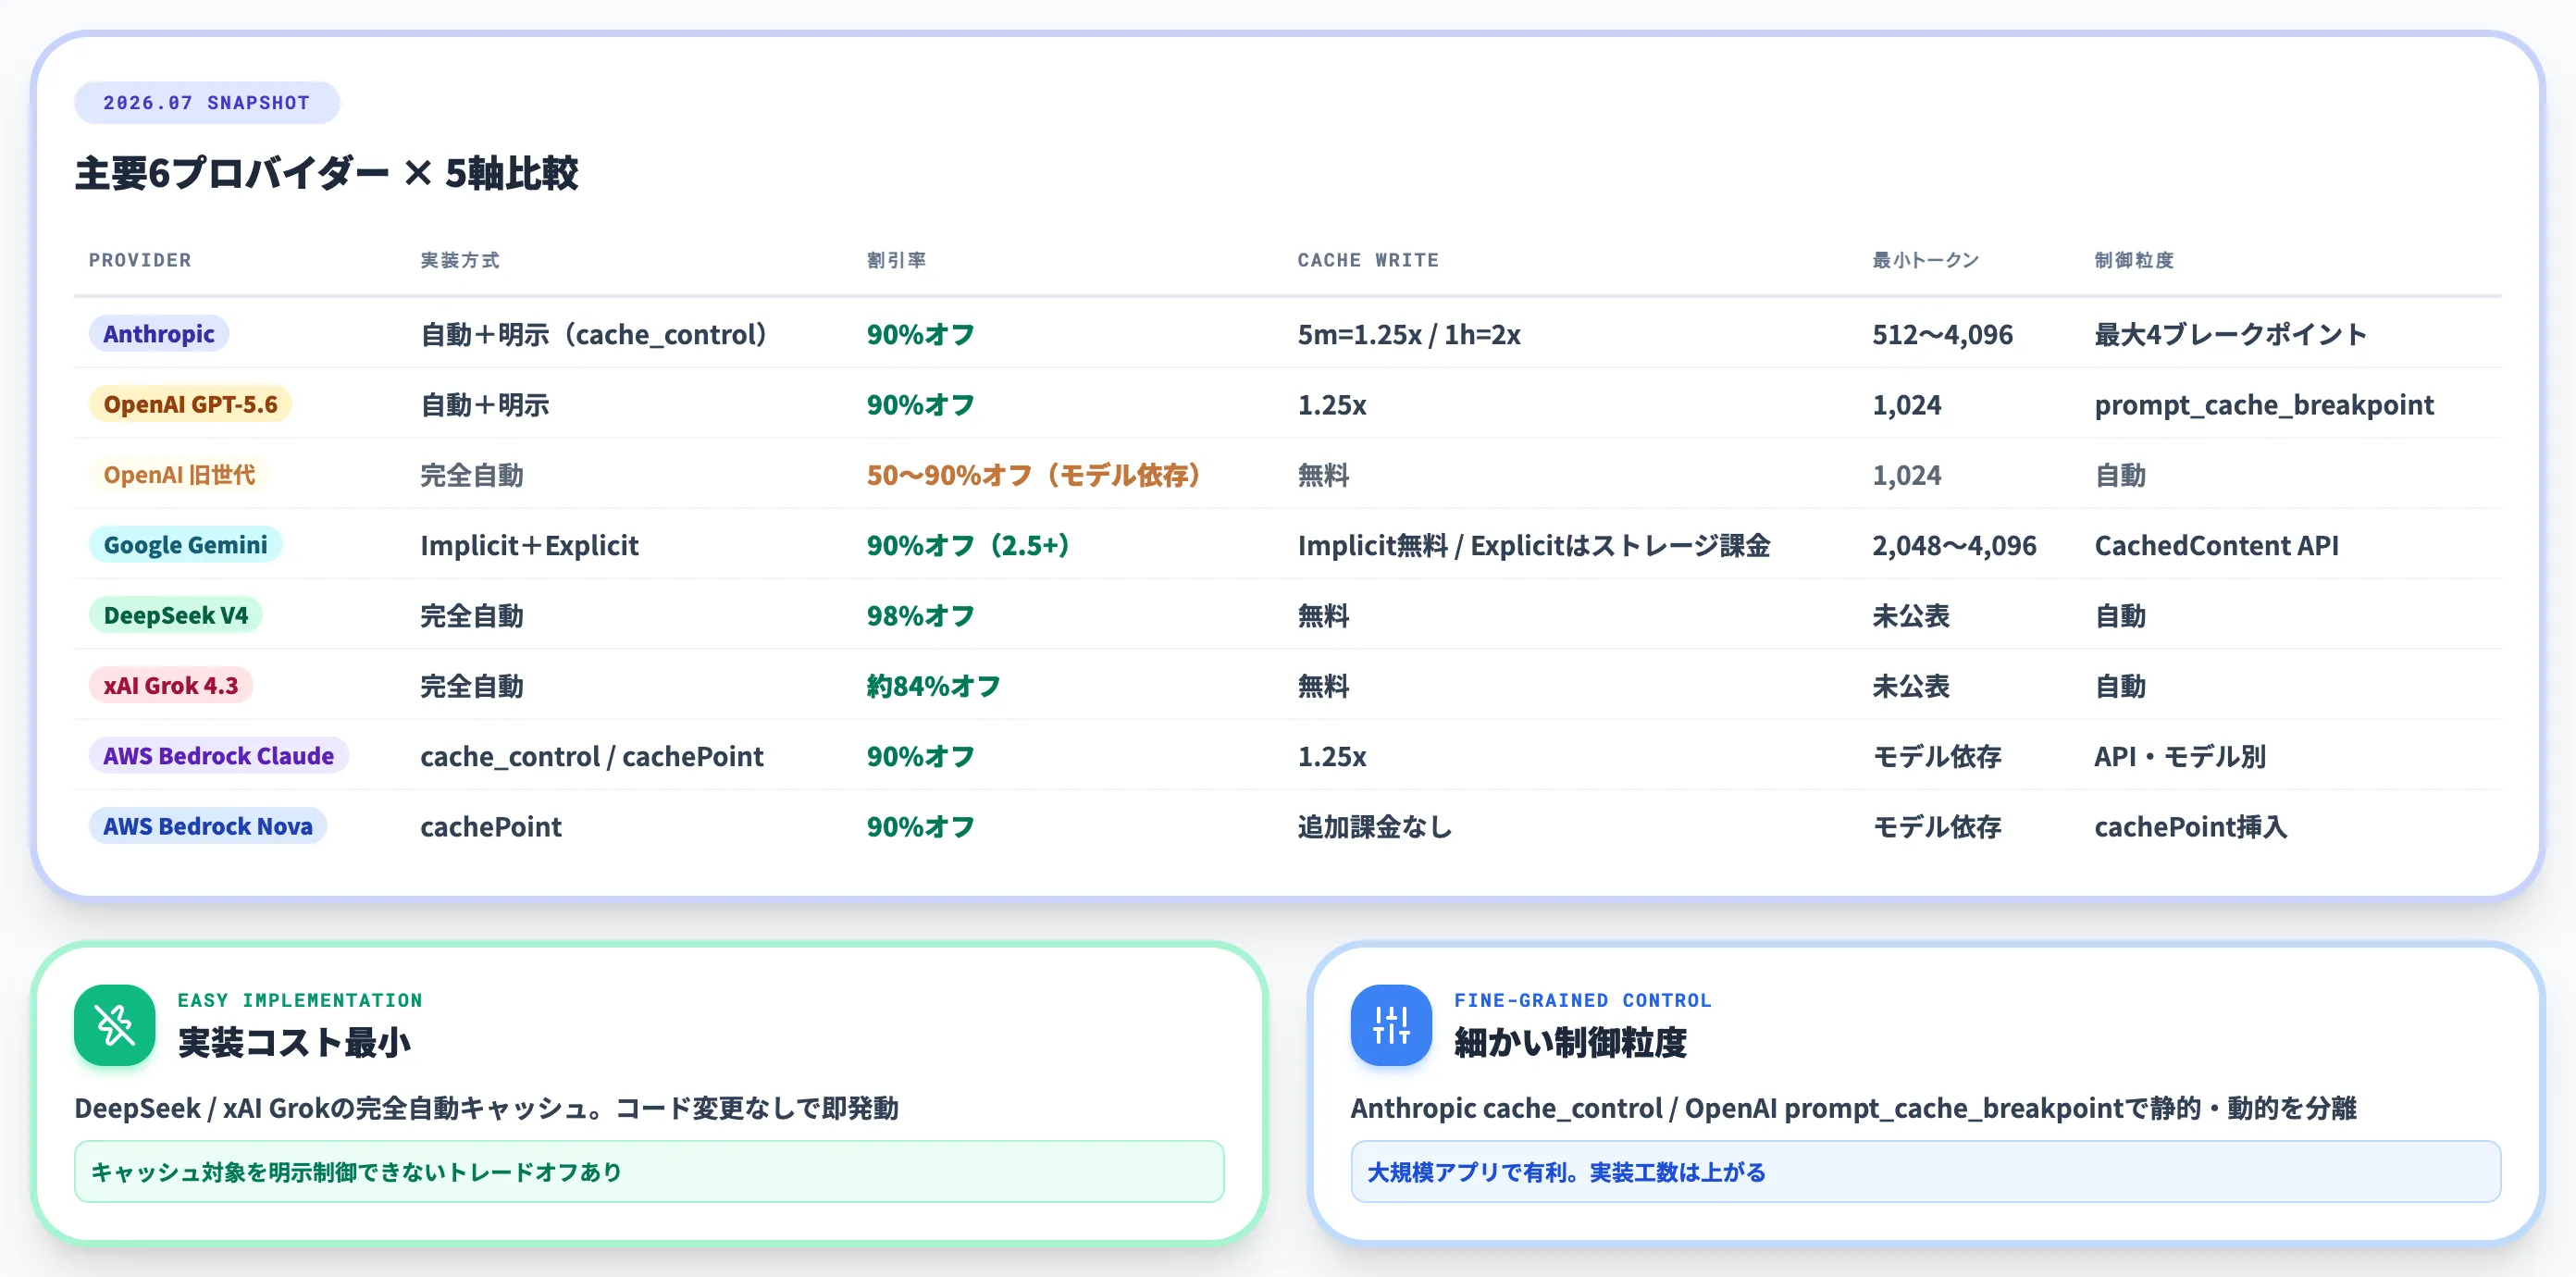This screenshot has height=1277, width=2576.
Task: Select the xAI Grok 4.3 provider badge
Action: [170, 685]
